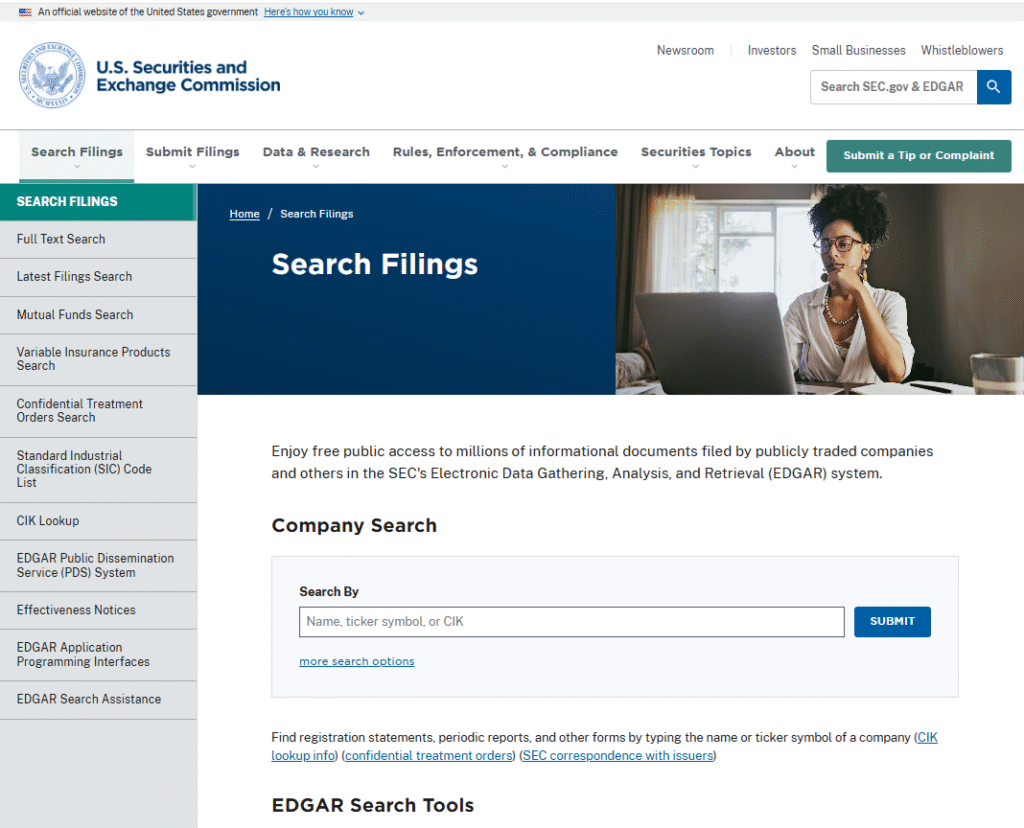Expand the Data & Research menu
Screen dimensions: 1024x828
[x=316, y=156]
